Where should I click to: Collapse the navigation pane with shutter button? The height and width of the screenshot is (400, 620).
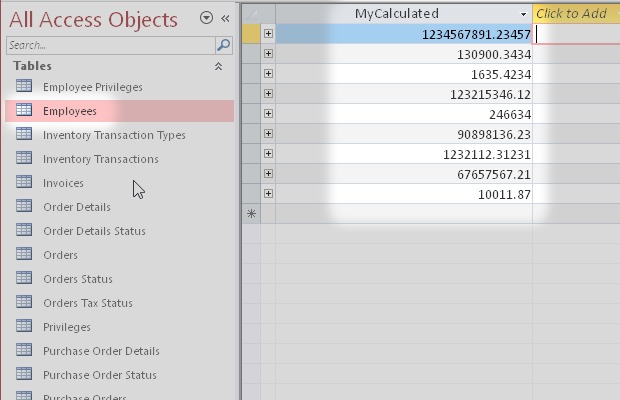coord(225,18)
